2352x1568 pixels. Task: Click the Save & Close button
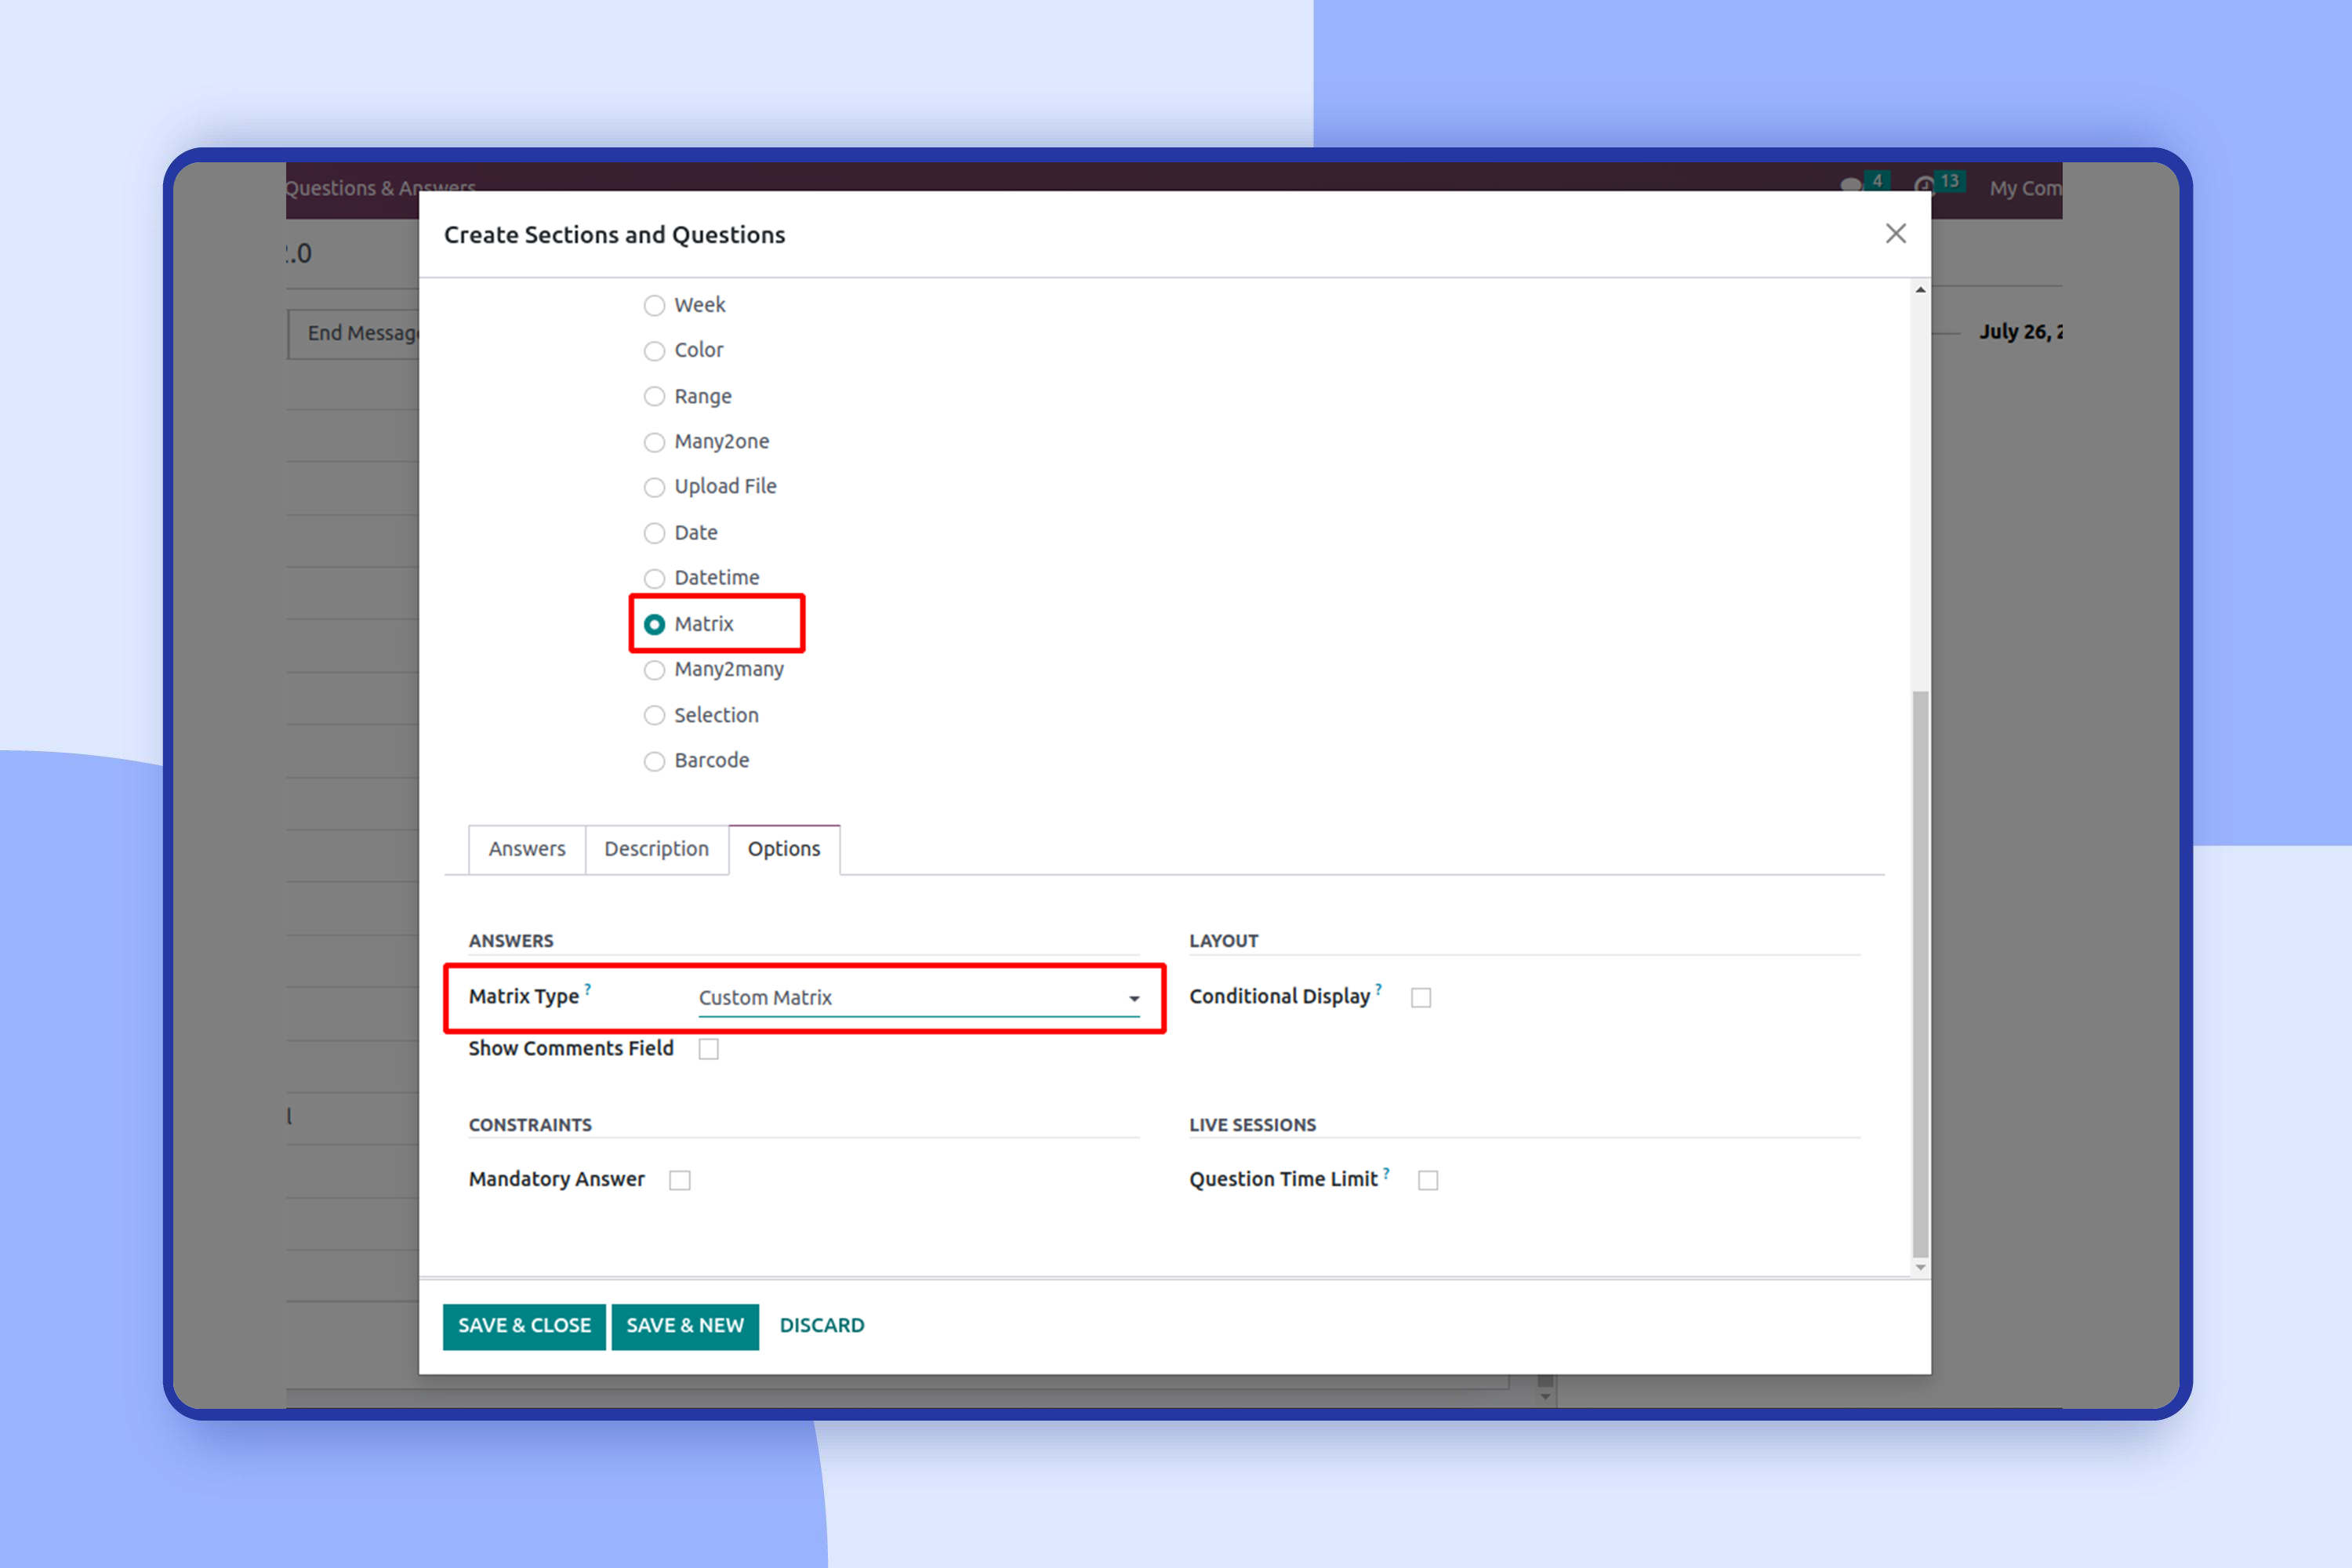click(x=524, y=1326)
